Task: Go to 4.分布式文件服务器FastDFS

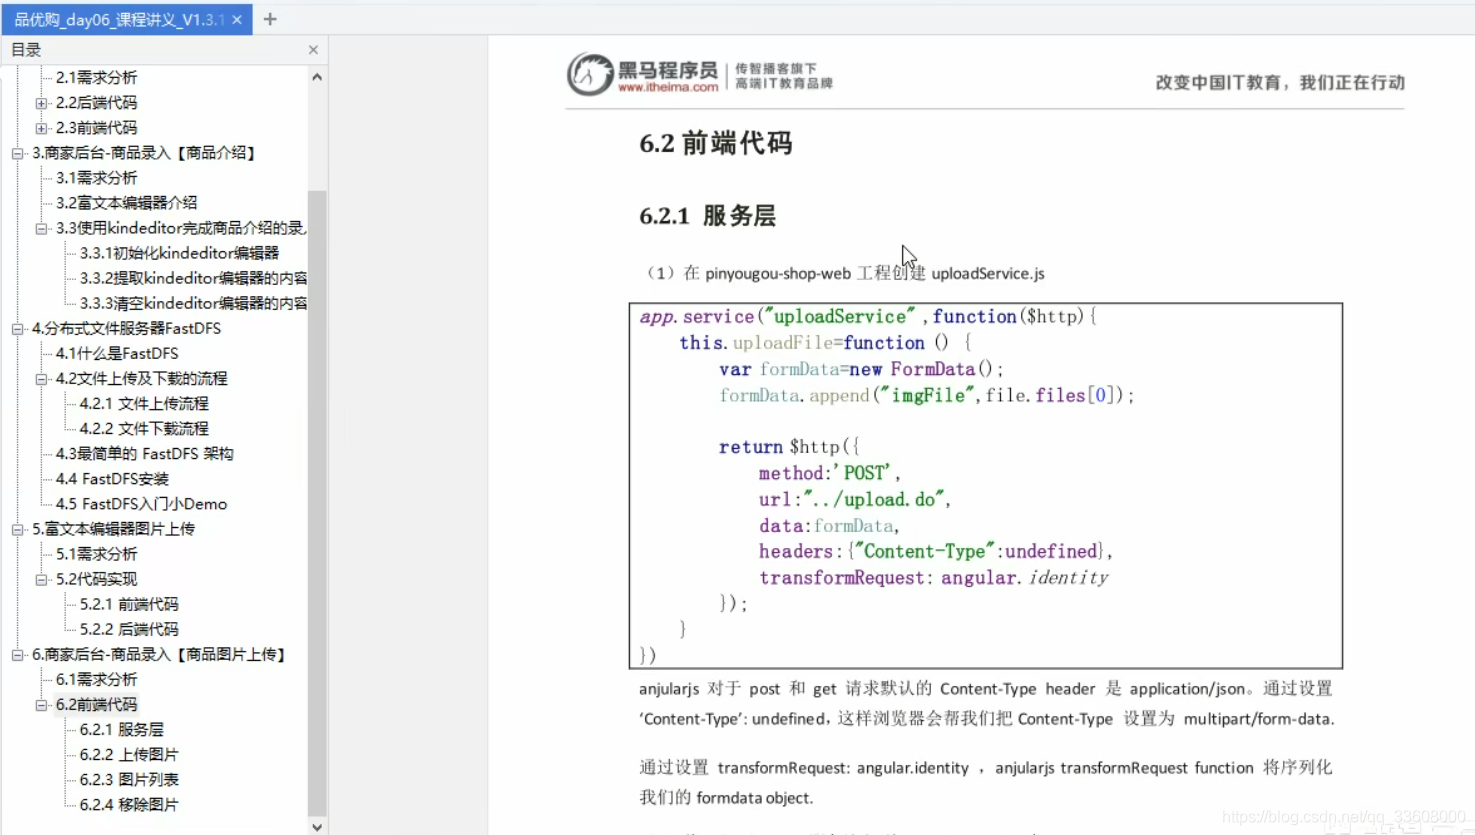Action: click(126, 328)
